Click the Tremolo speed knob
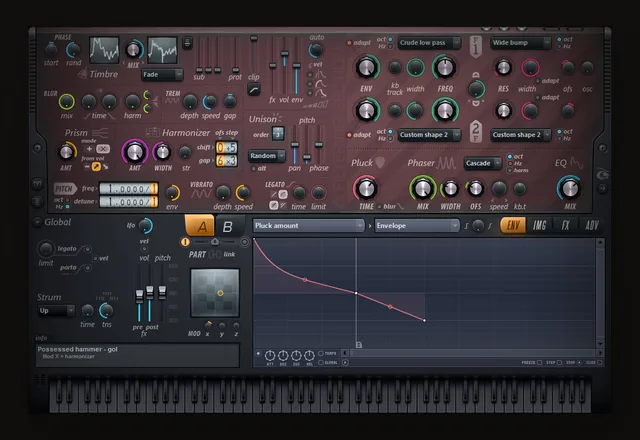The width and height of the screenshot is (640, 440). tap(210, 102)
